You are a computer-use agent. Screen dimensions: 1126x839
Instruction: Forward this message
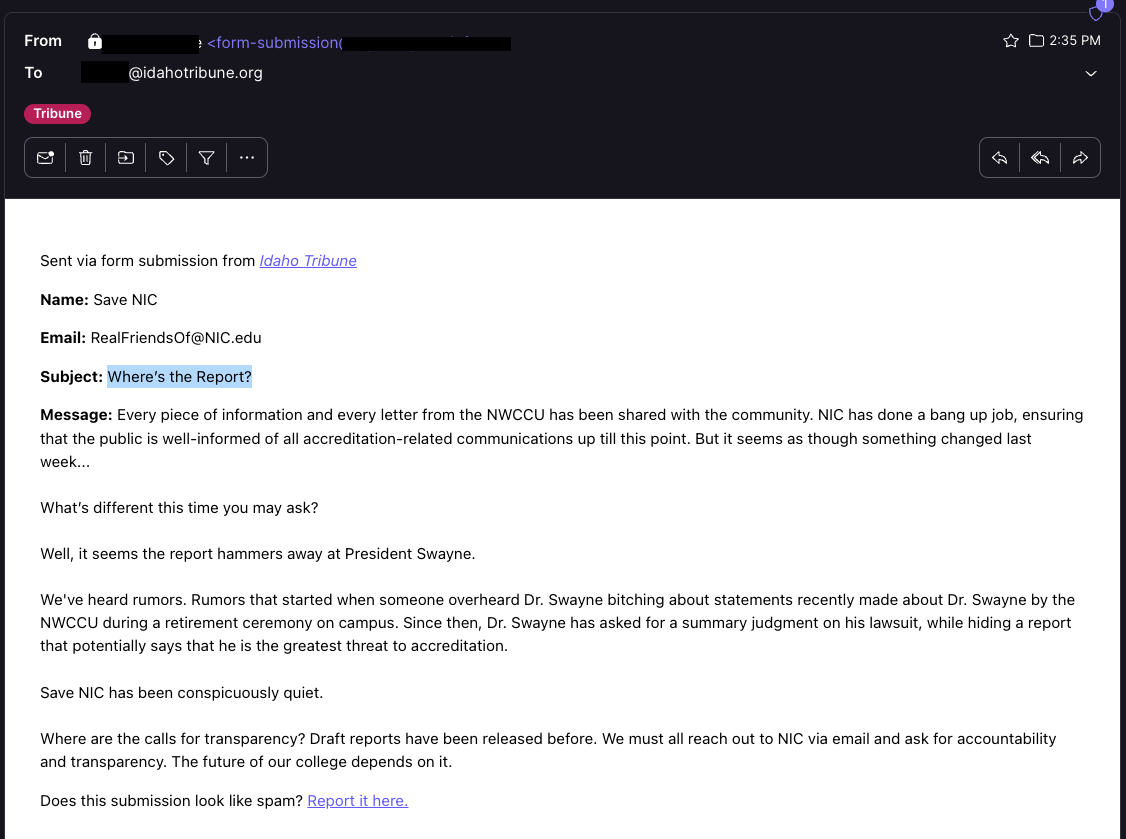[1080, 157]
